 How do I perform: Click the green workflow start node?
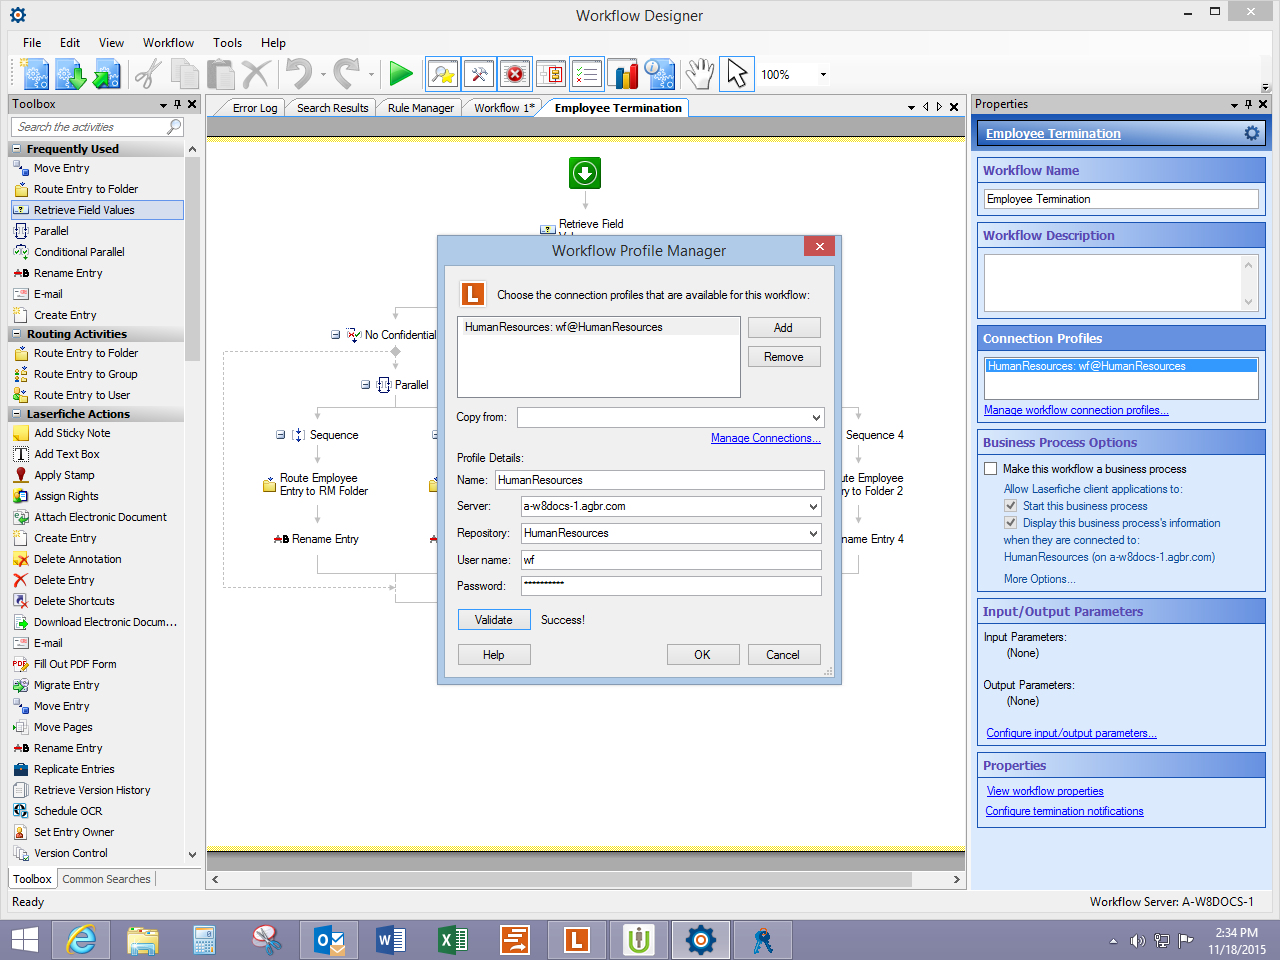click(585, 173)
